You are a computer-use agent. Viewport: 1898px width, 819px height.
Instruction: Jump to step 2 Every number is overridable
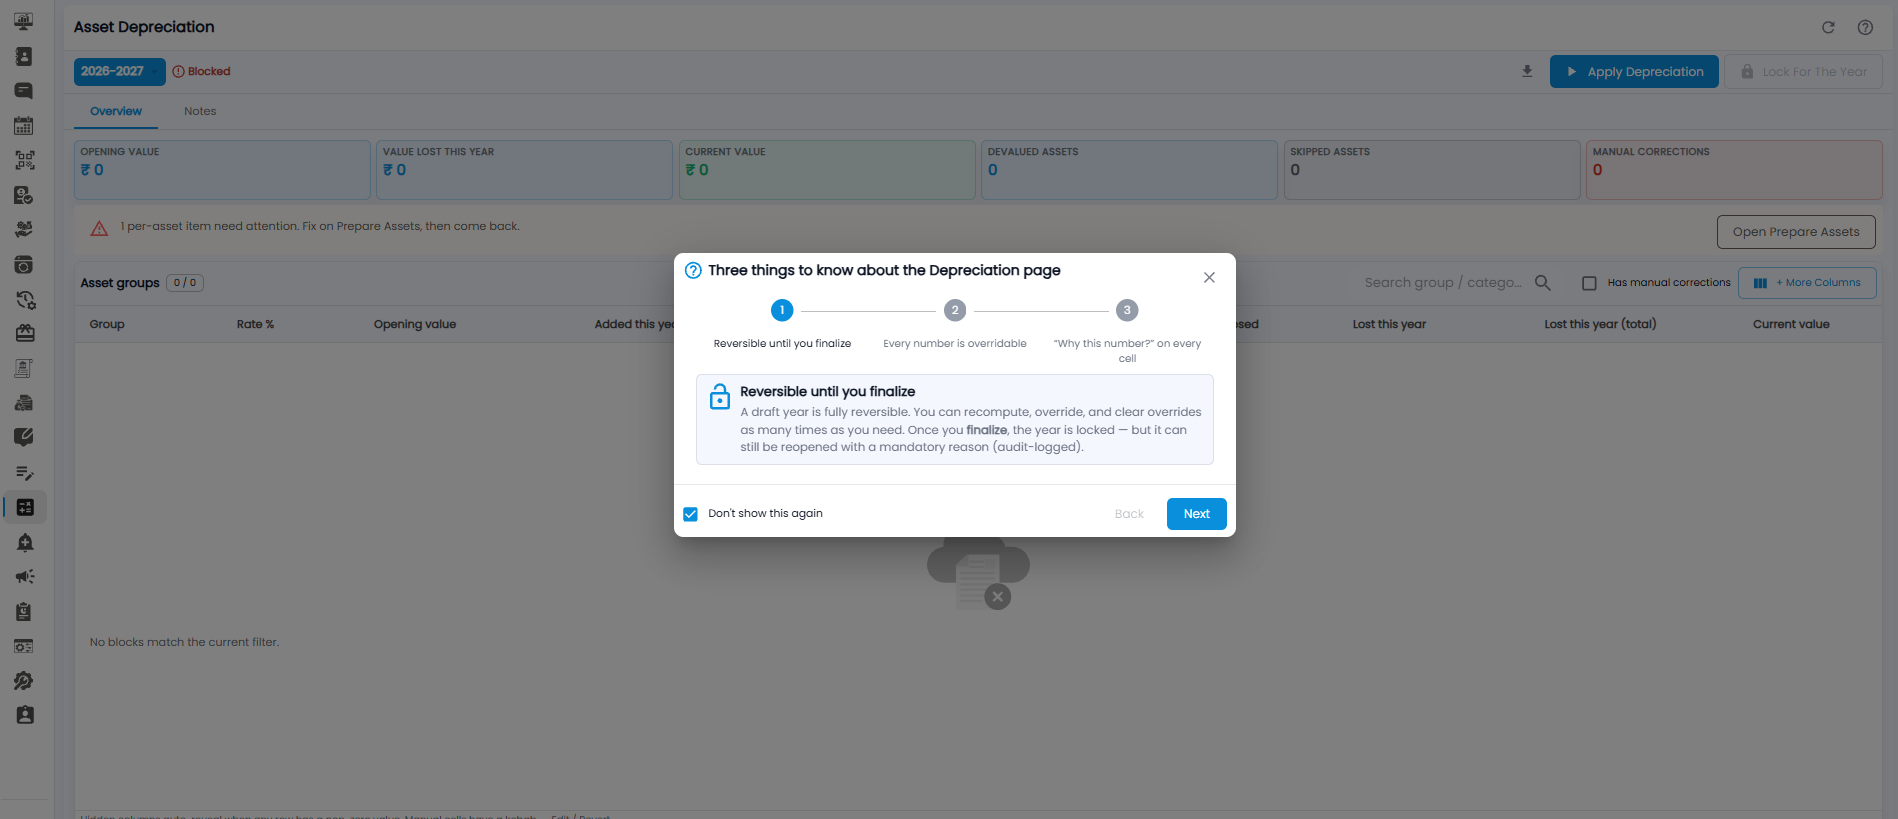point(955,310)
